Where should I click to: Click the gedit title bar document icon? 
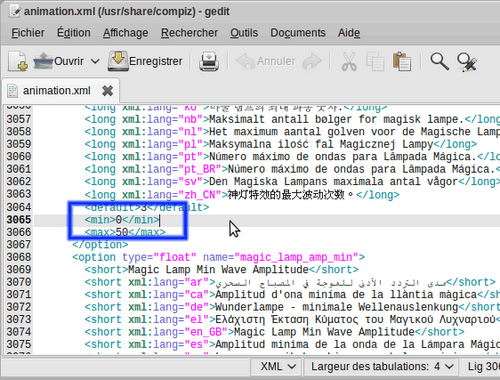point(15,11)
